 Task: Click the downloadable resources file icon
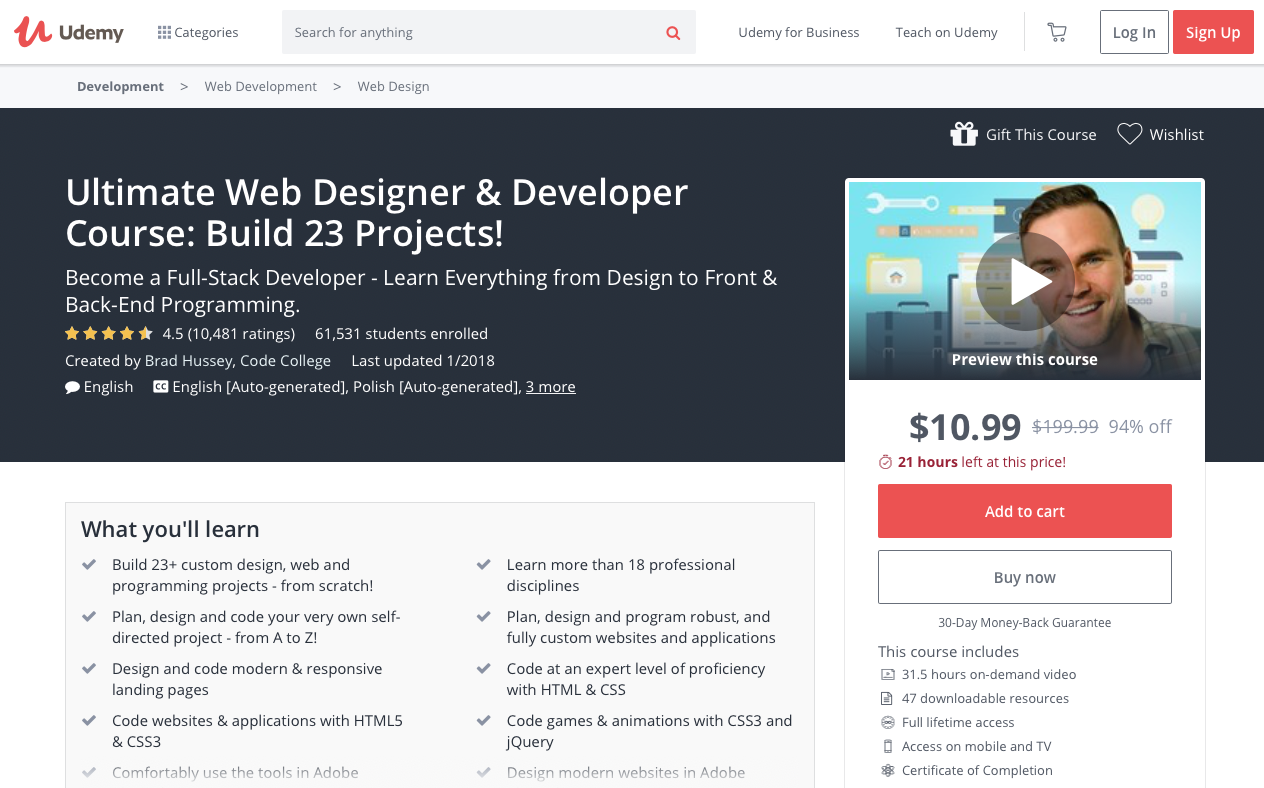click(x=887, y=699)
